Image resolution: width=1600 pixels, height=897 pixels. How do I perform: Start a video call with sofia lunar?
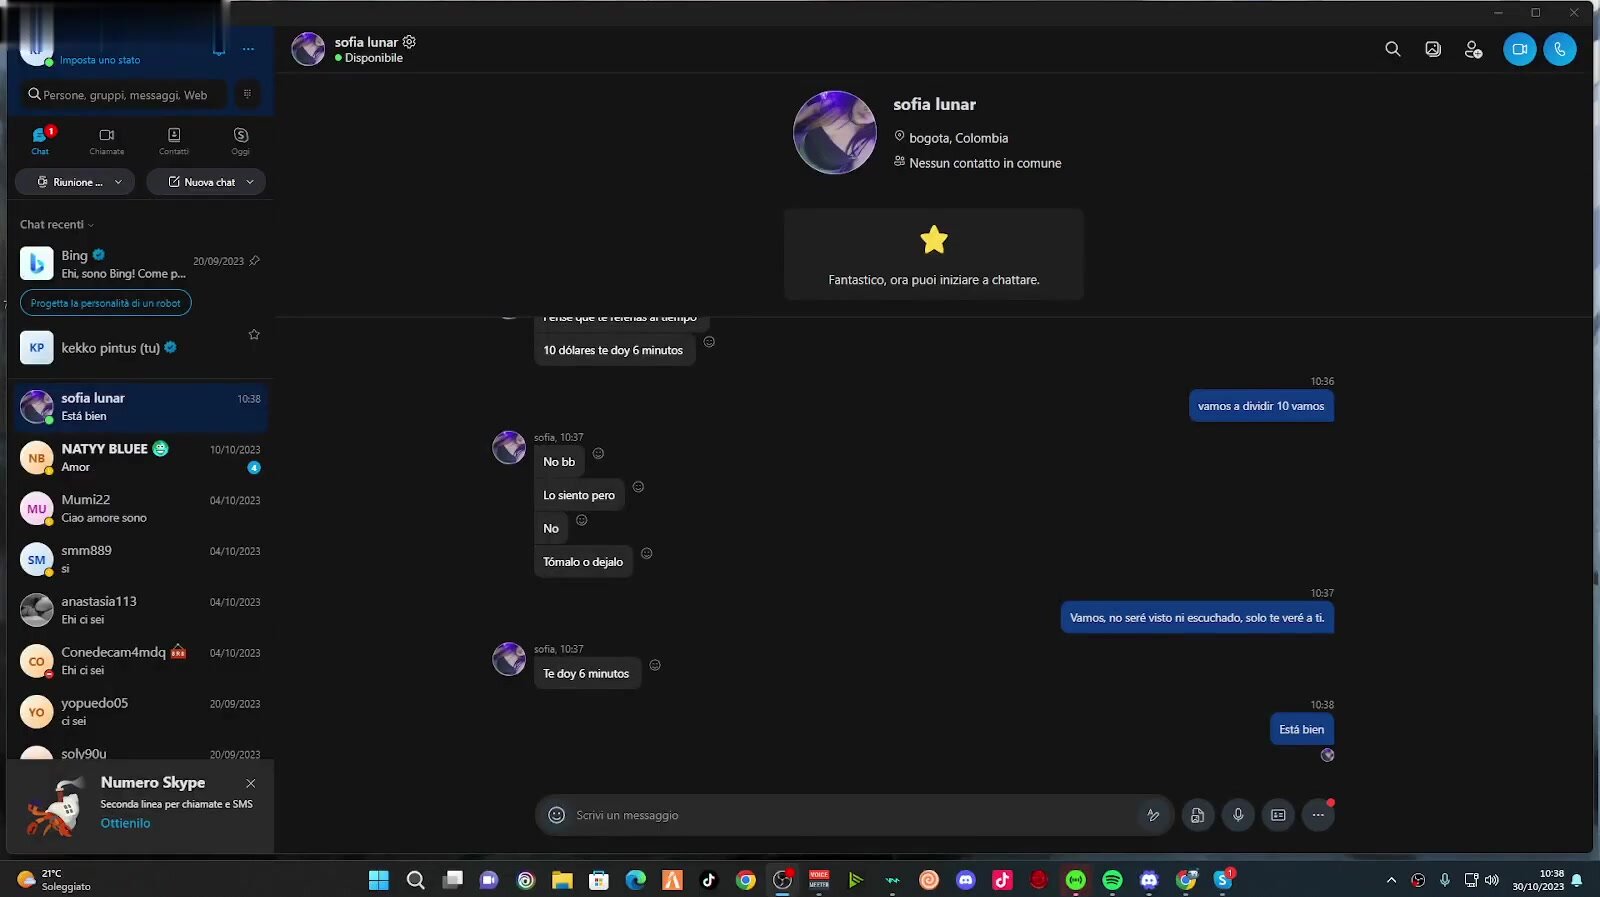coord(1519,49)
